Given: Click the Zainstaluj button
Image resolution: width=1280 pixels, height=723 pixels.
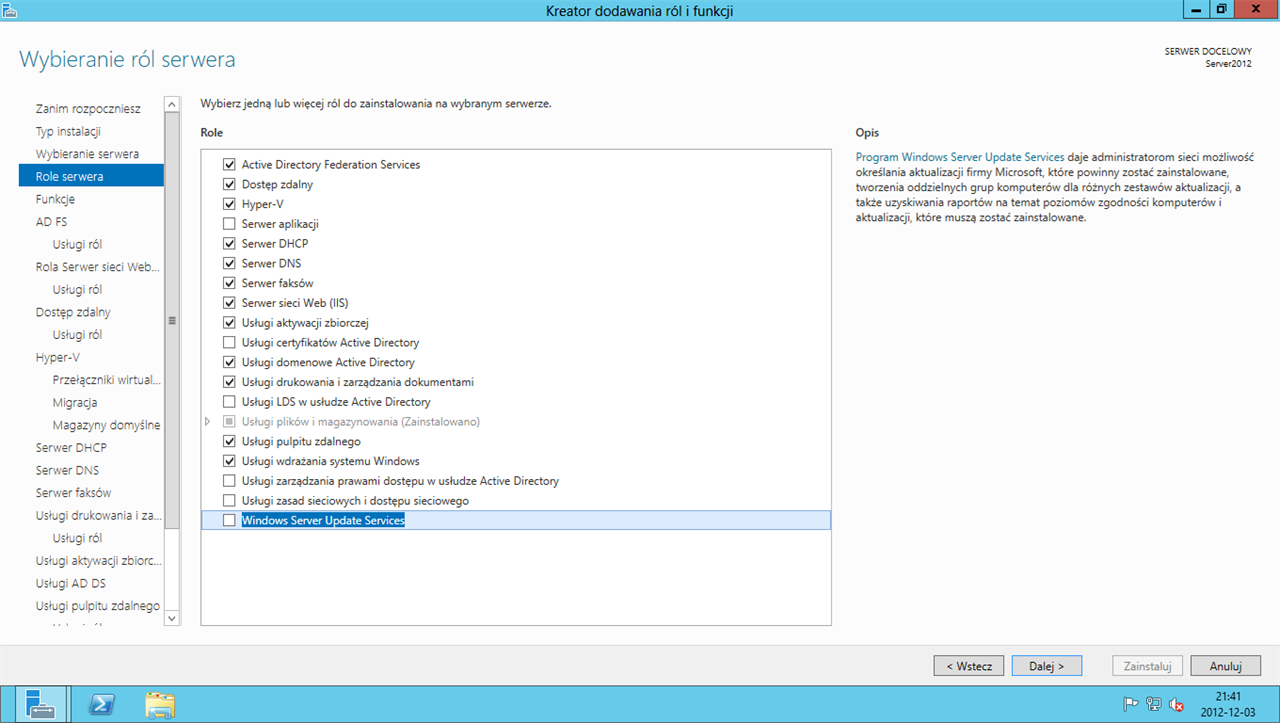Looking at the screenshot, I should pos(1148,666).
